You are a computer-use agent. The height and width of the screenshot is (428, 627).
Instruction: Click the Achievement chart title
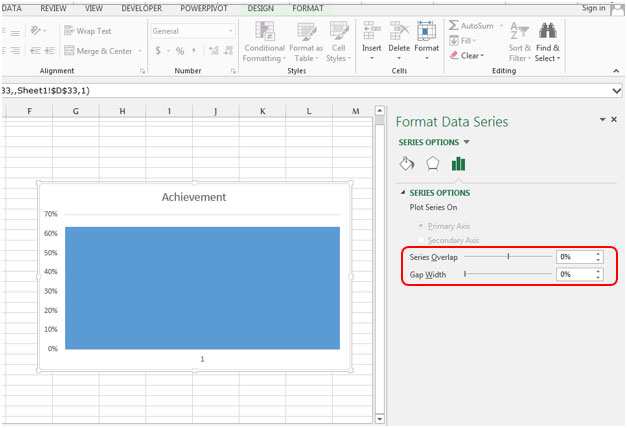click(194, 197)
